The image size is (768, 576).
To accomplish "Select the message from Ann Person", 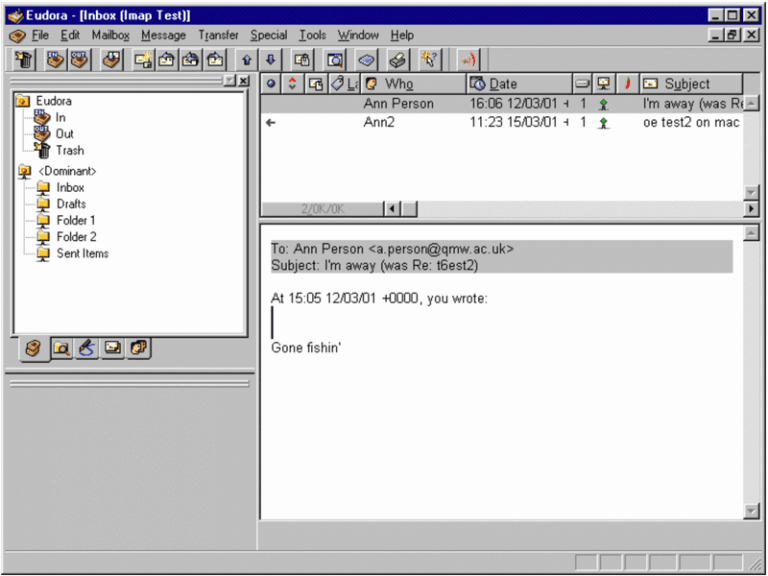I will click(502, 103).
